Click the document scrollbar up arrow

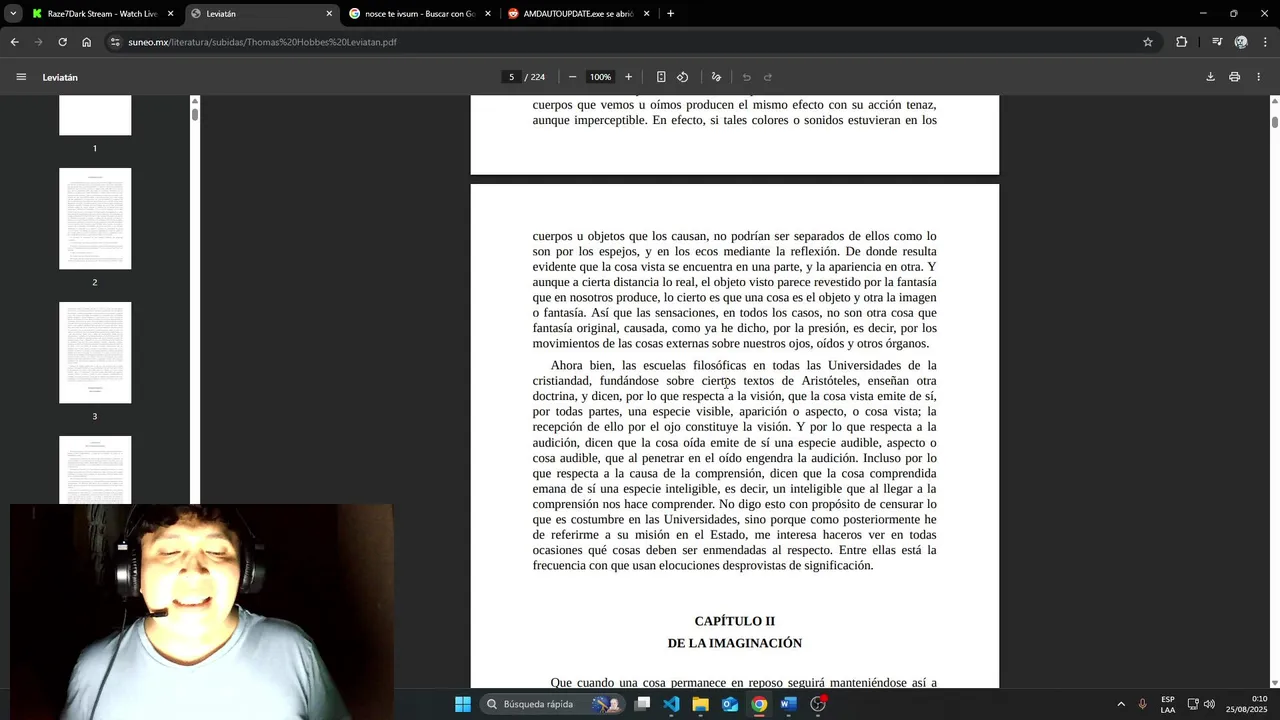click(1275, 100)
